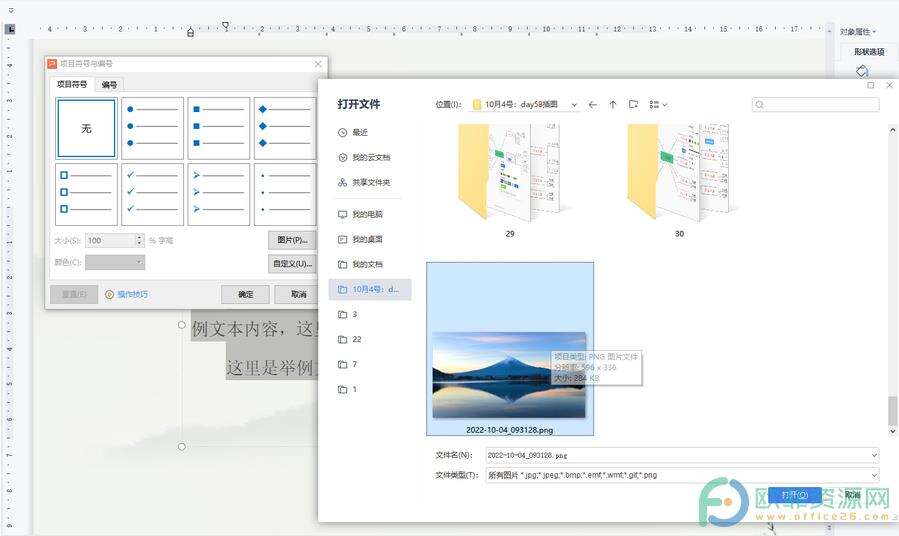This screenshot has height=536, width=899.
Task: Open the view mode options in Open File dialog
Action: [658, 104]
